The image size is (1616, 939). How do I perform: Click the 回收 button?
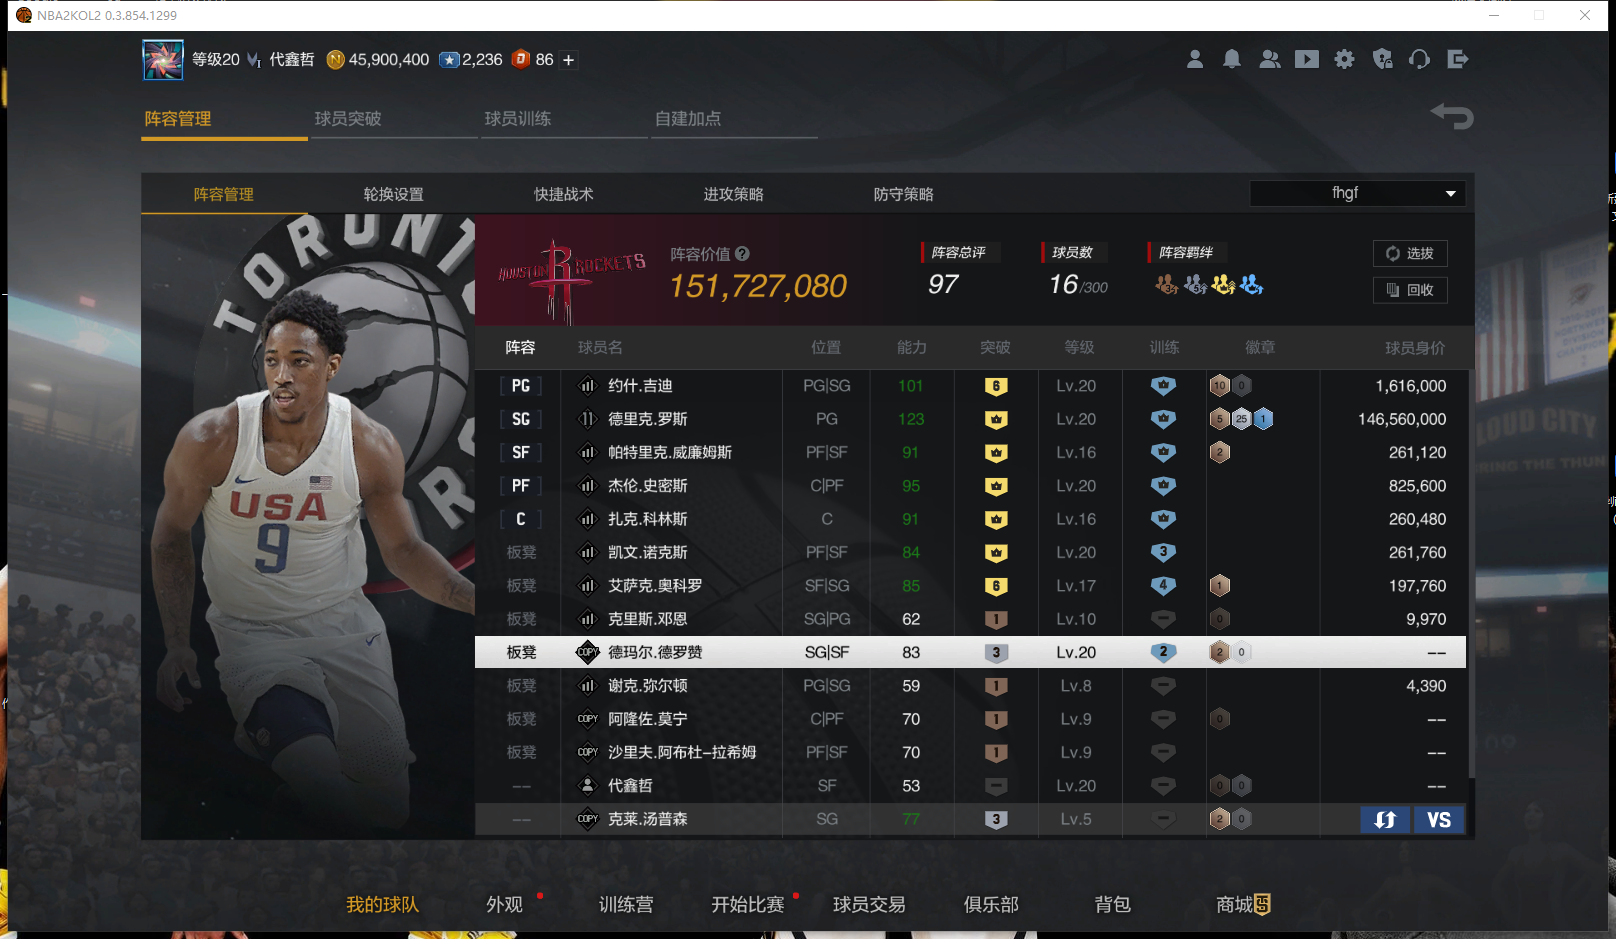1409,290
